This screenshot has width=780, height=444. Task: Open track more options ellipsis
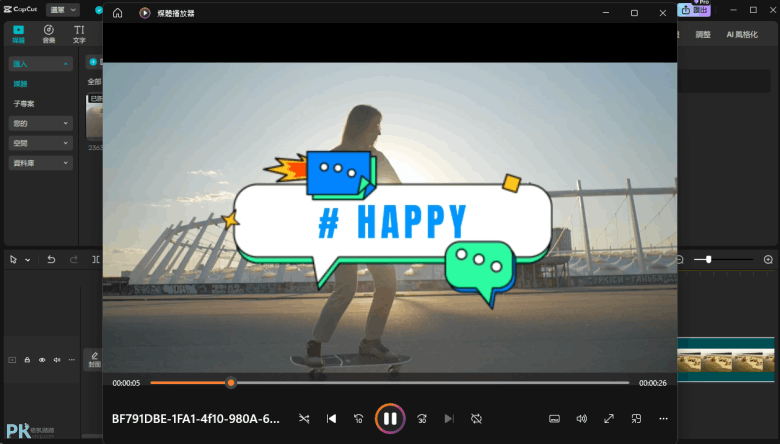pyautogui.click(x=72, y=360)
